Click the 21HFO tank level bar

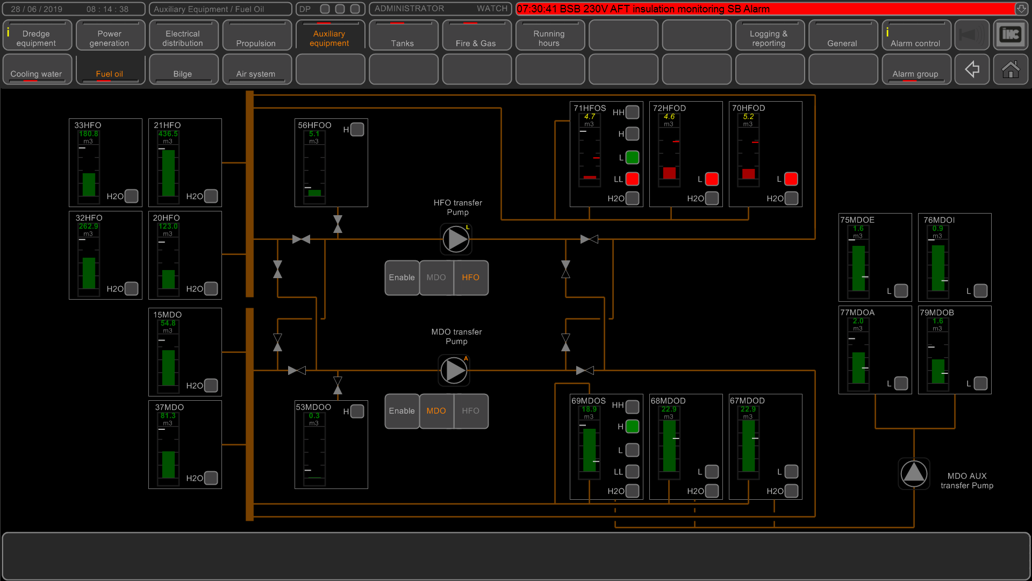[x=168, y=172]
